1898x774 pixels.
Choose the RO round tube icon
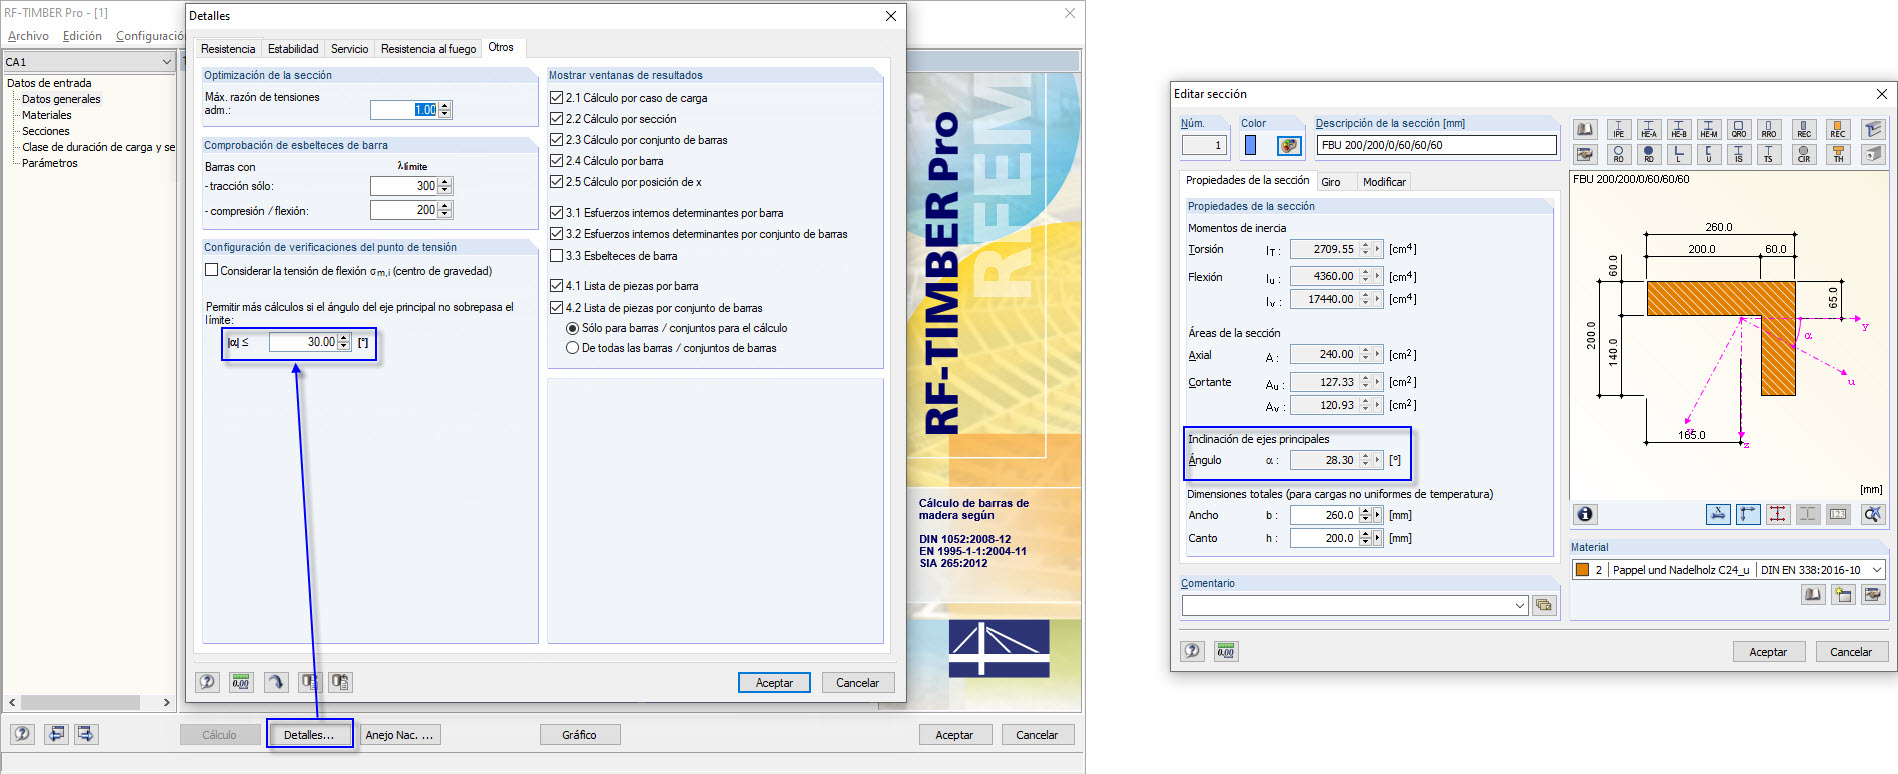pyautogui.click(x=1619, y=155)
